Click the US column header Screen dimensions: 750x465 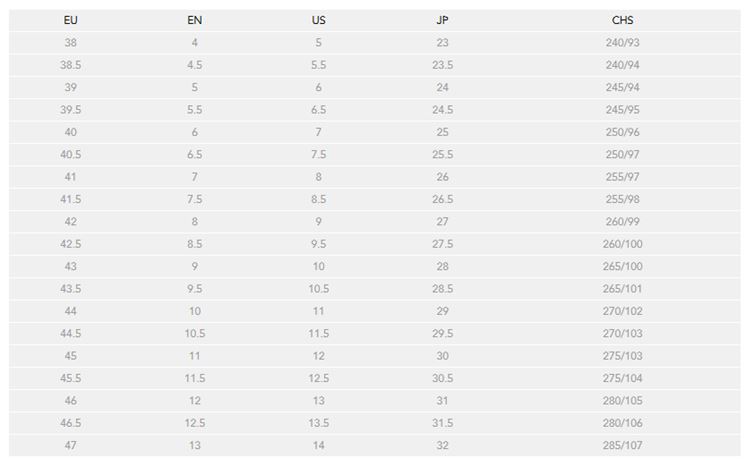click(319, 20)
